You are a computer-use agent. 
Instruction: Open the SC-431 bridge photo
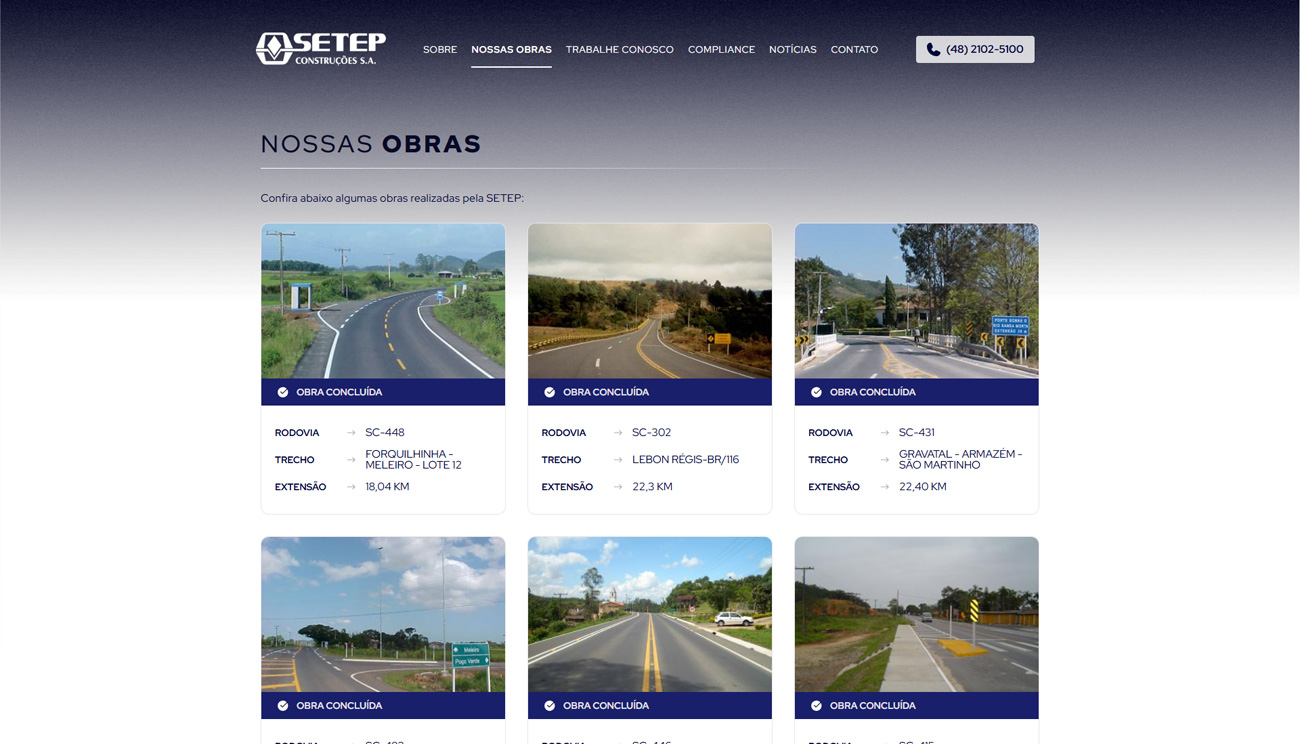pos(916,301)
